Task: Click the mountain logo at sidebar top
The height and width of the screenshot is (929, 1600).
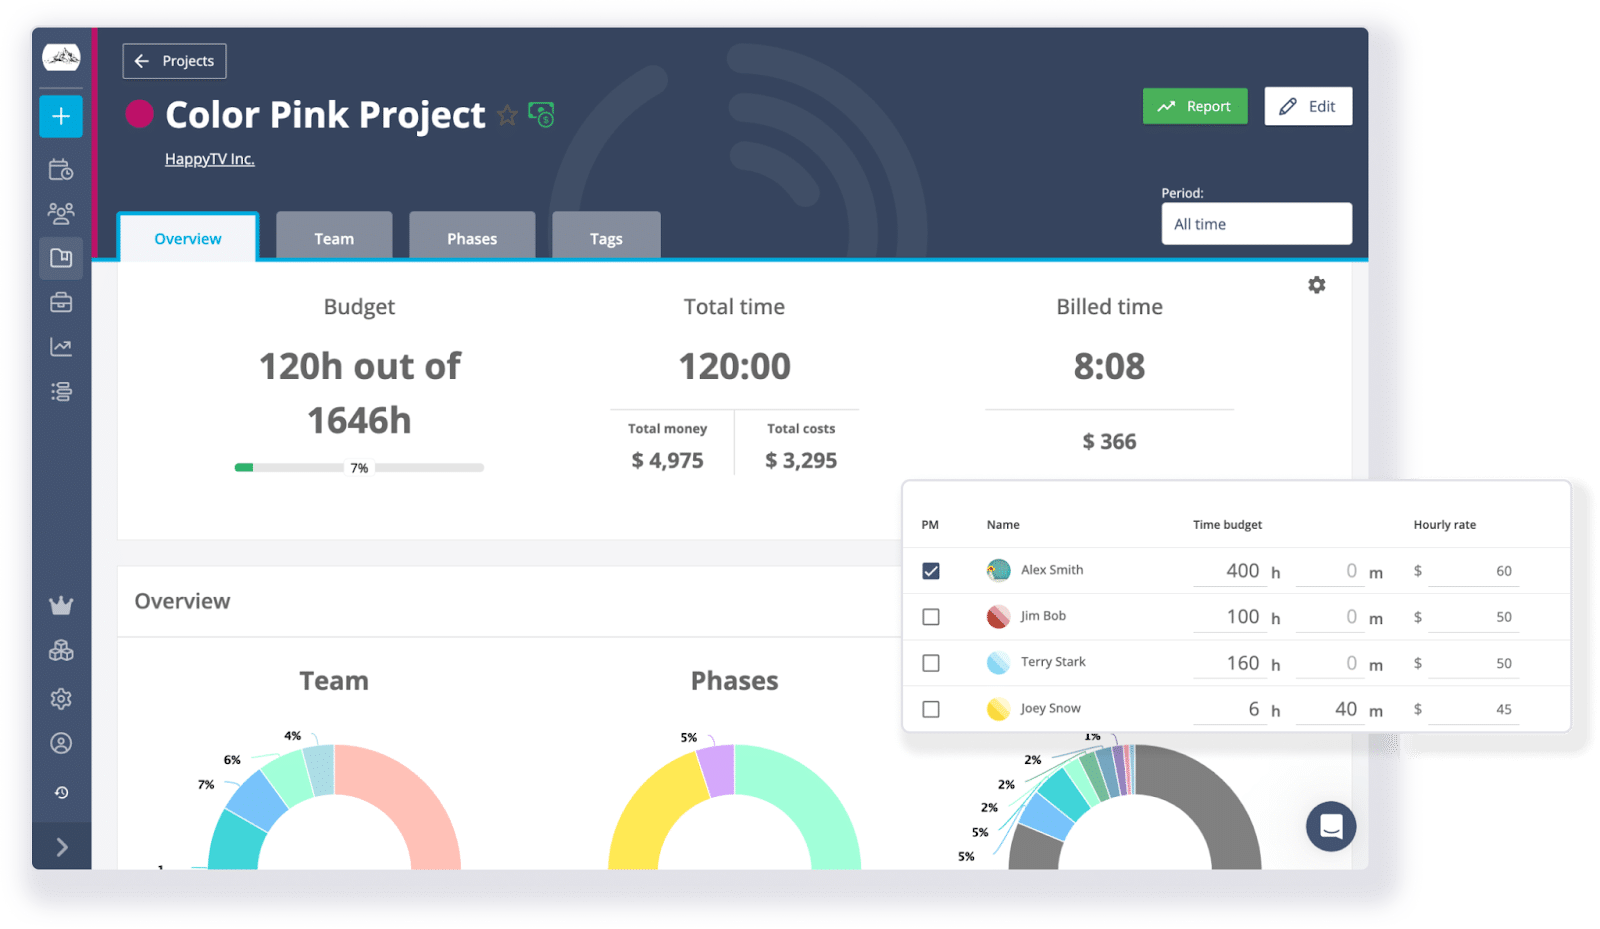Action: [61, 57]
